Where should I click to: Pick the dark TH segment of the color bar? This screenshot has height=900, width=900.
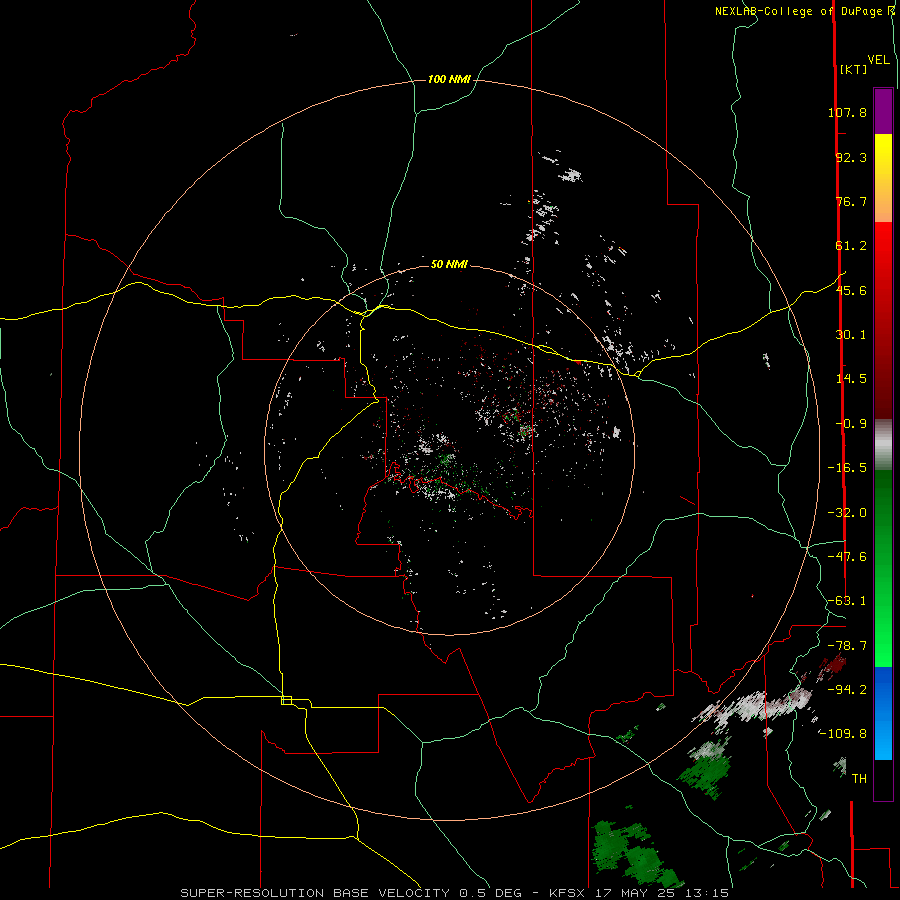tap(883, 779)
